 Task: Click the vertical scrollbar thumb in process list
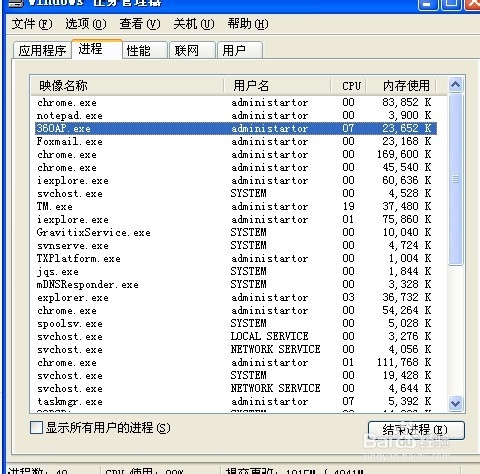pos(455,179)
